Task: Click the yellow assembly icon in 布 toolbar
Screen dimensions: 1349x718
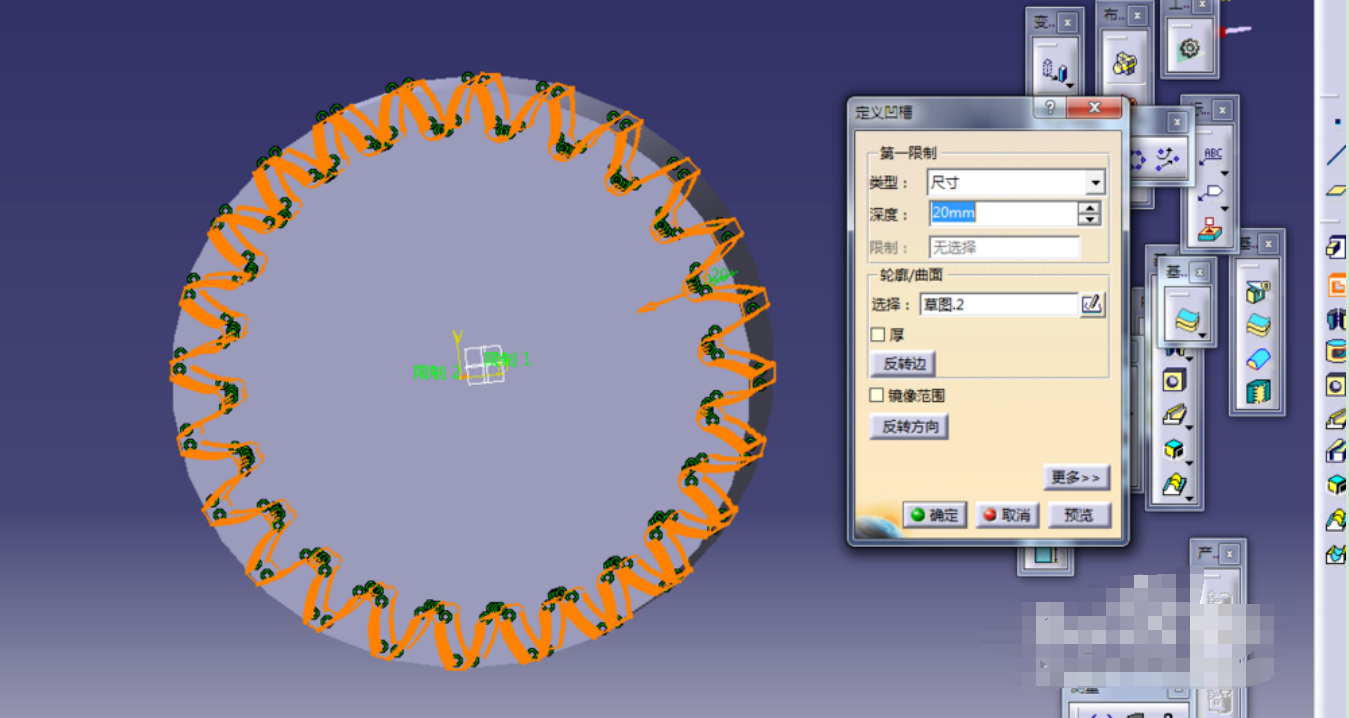Action: (1125, 63)
